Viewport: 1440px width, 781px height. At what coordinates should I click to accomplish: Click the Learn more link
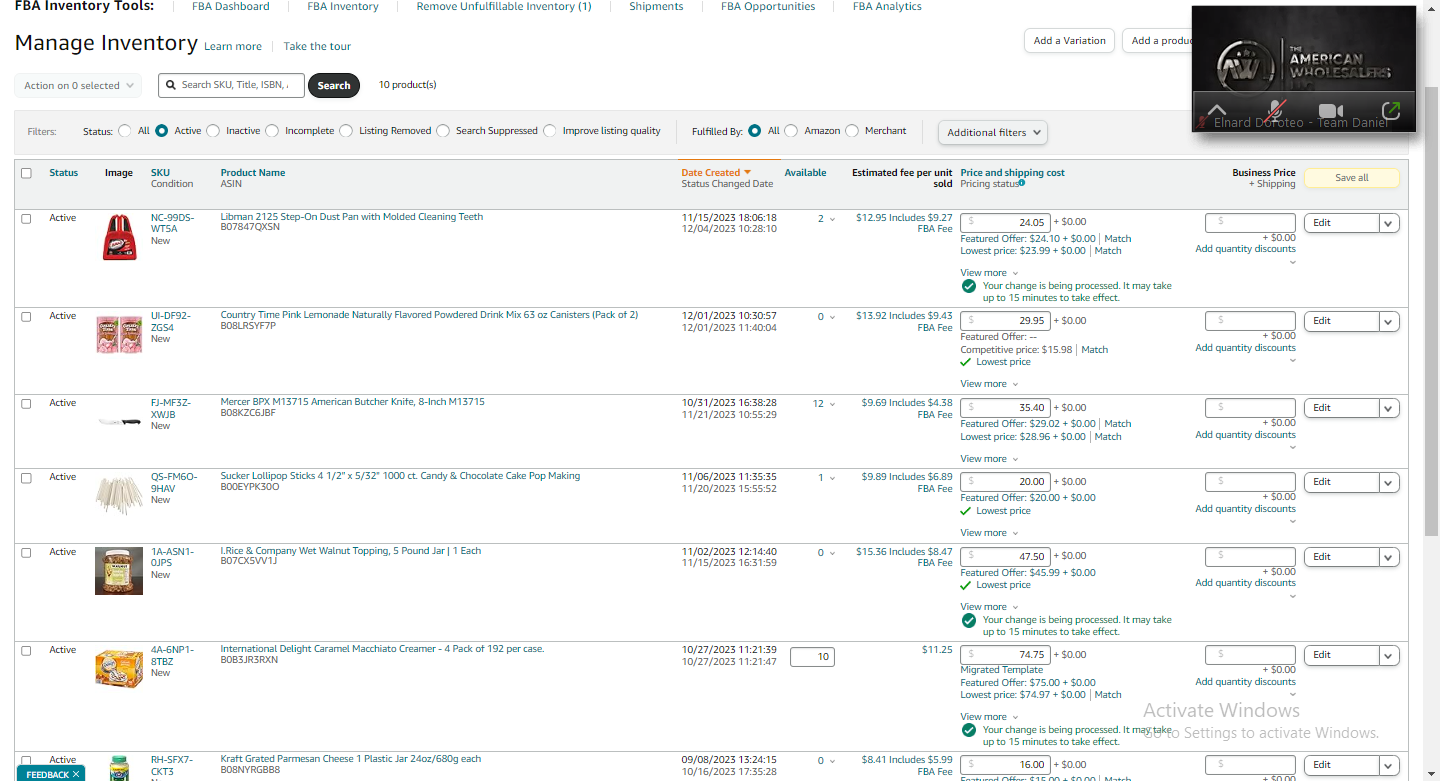pyautogui.click(x=233, y=46)
